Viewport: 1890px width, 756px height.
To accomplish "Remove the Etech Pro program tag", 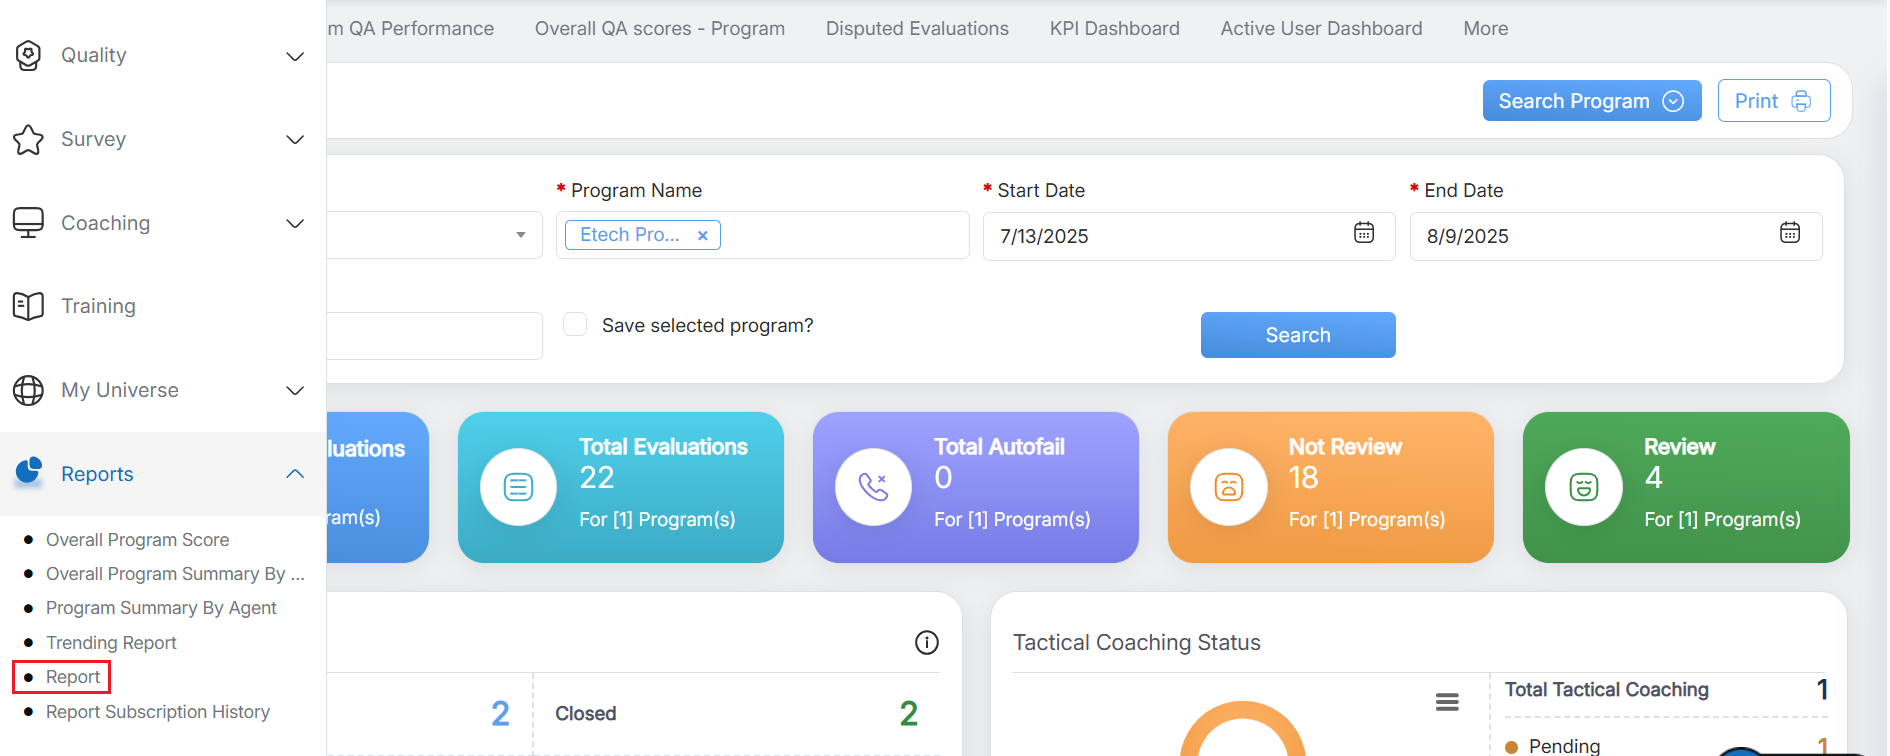I will coord(703,236).
